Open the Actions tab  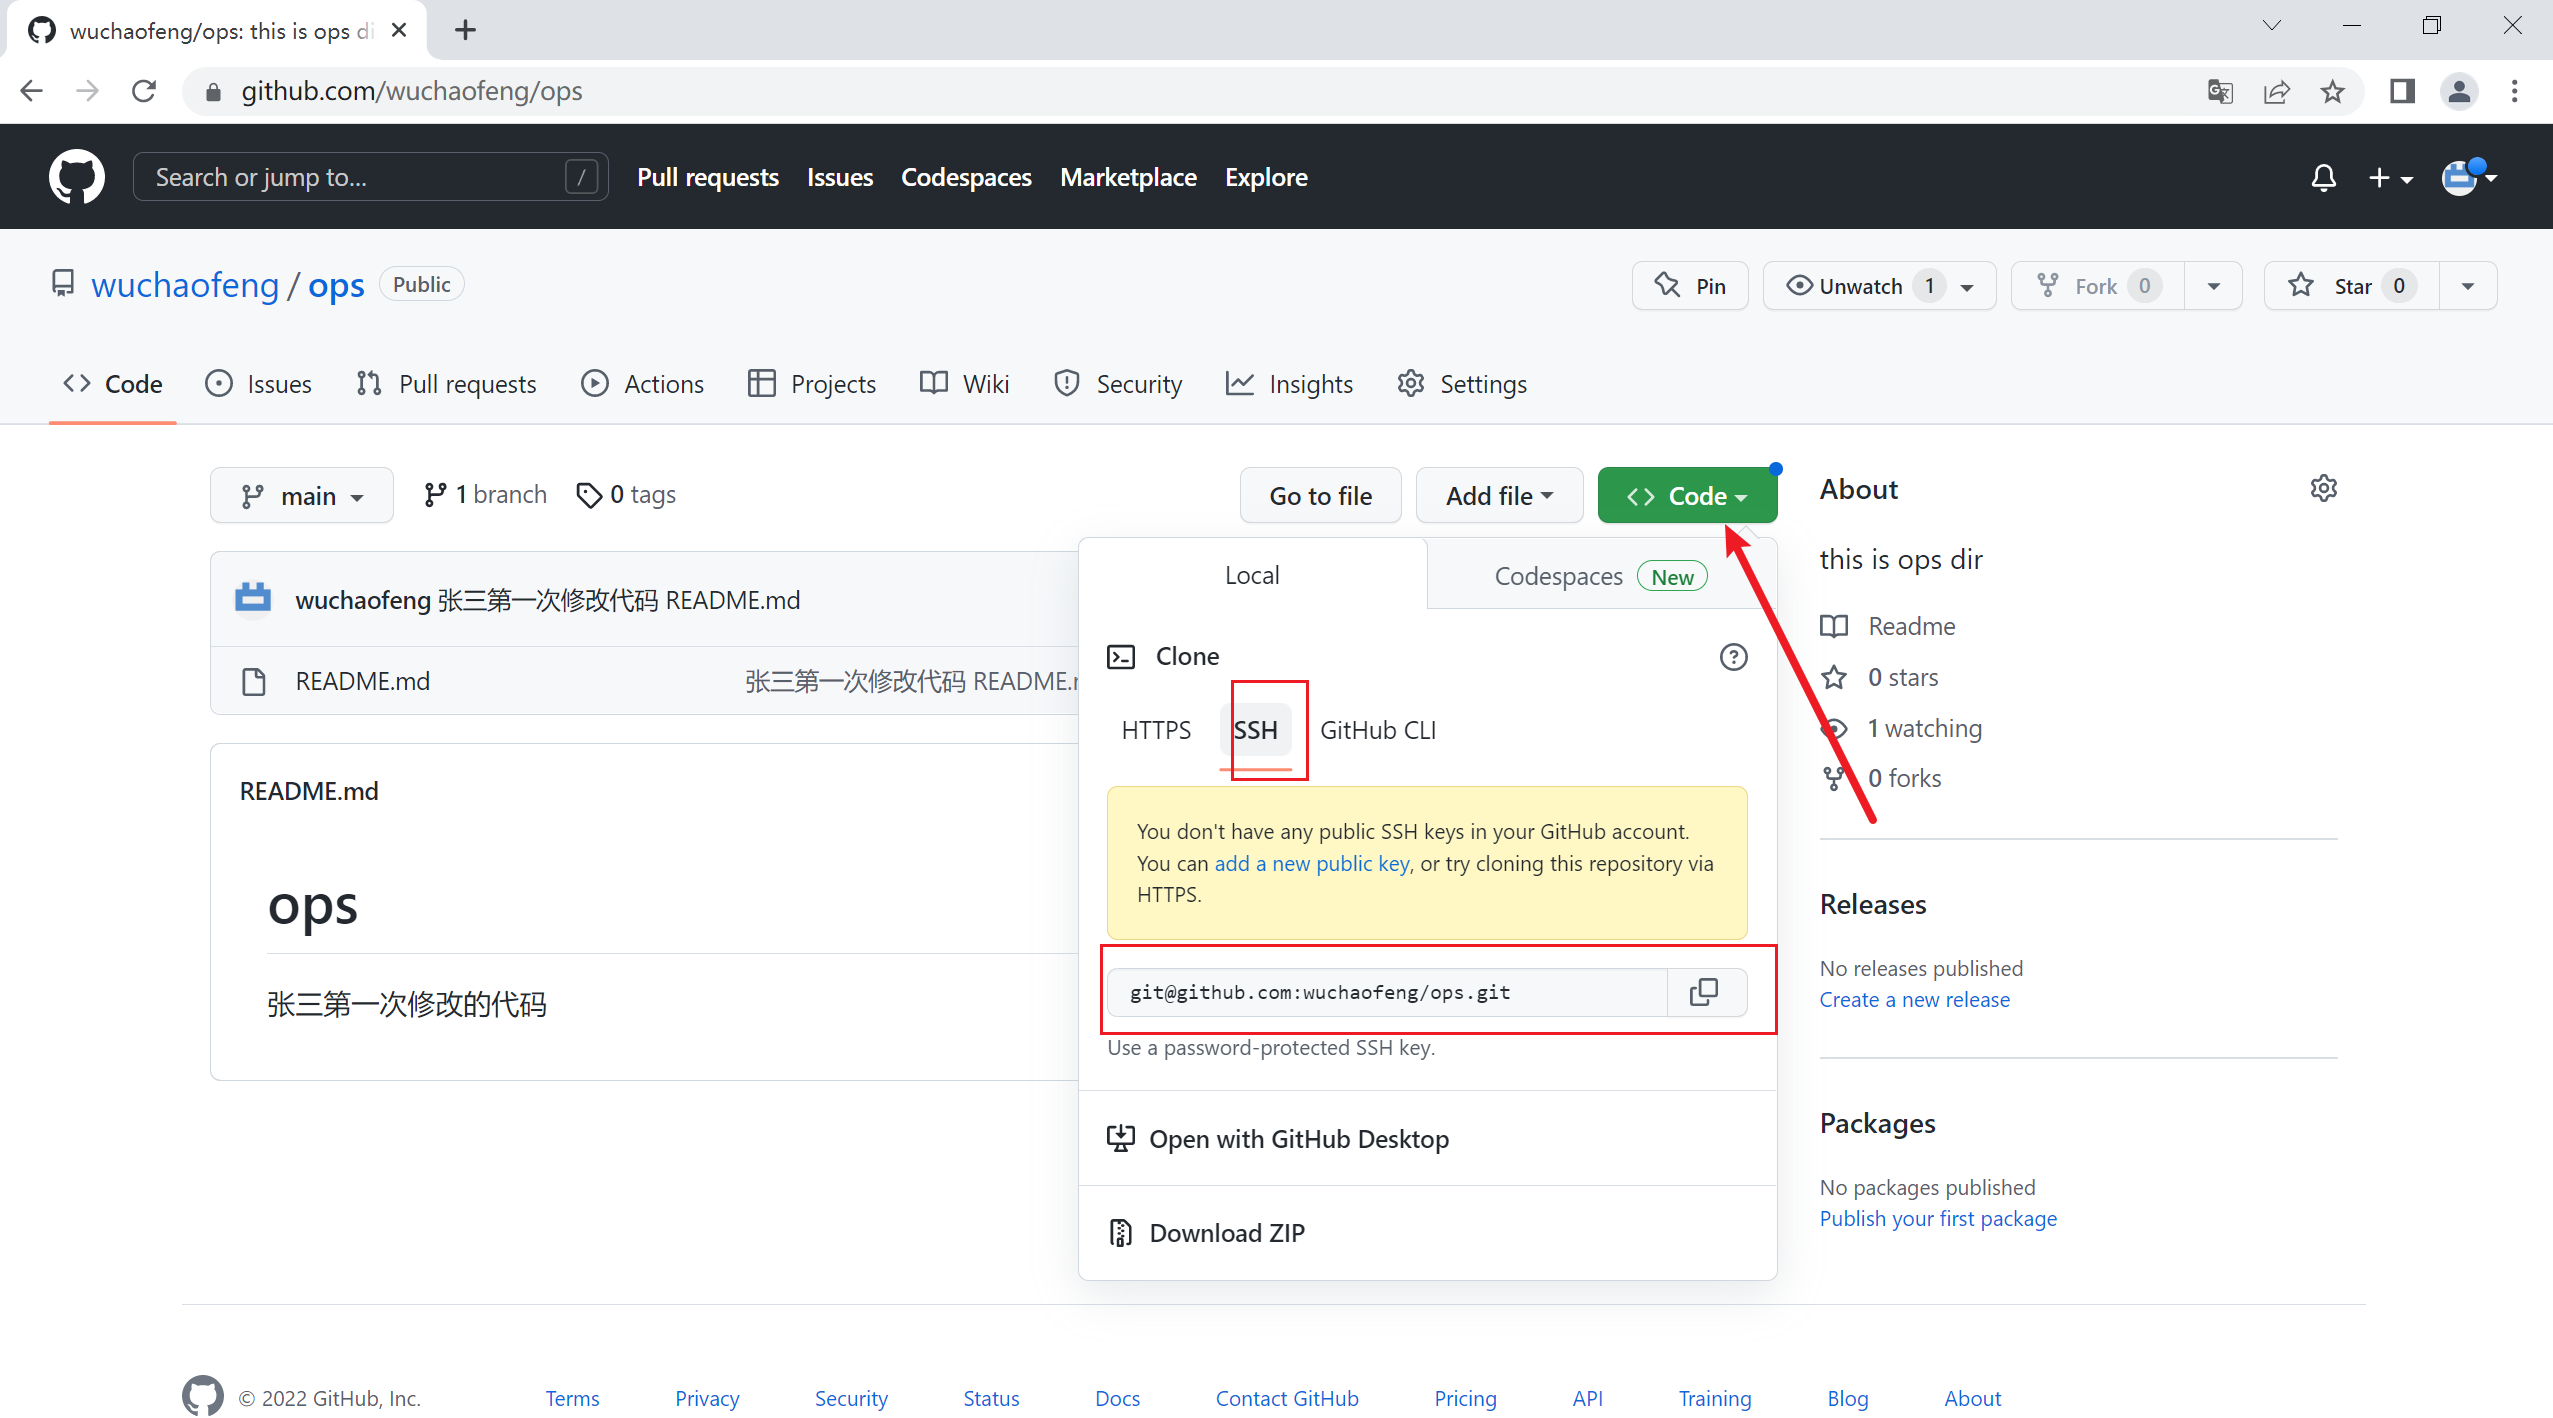click(x=643, y=384)
